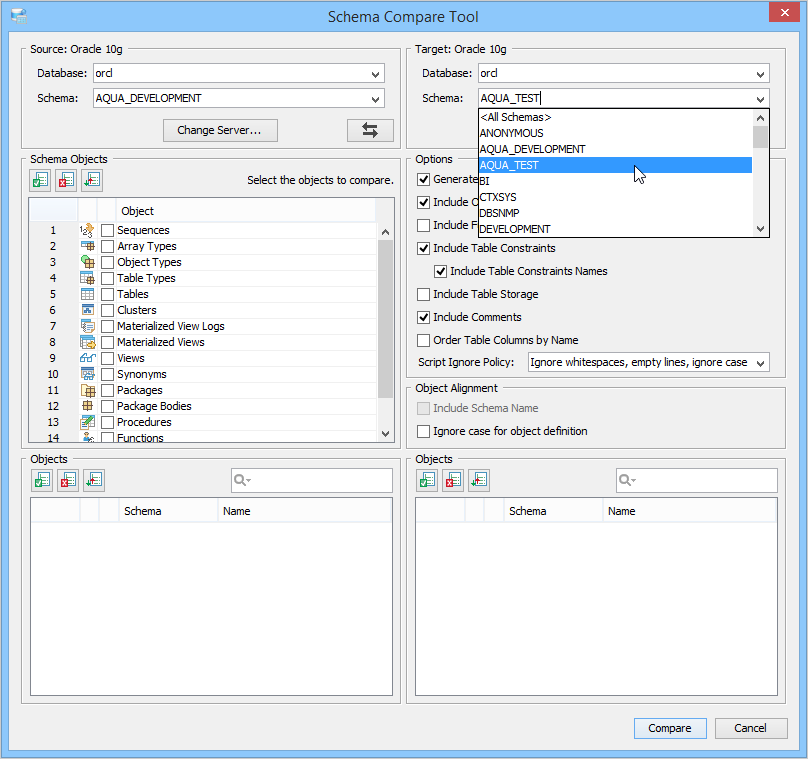Click the Packages row icon
This screenshot has width=808, height=759.
(x=88, y=390)
